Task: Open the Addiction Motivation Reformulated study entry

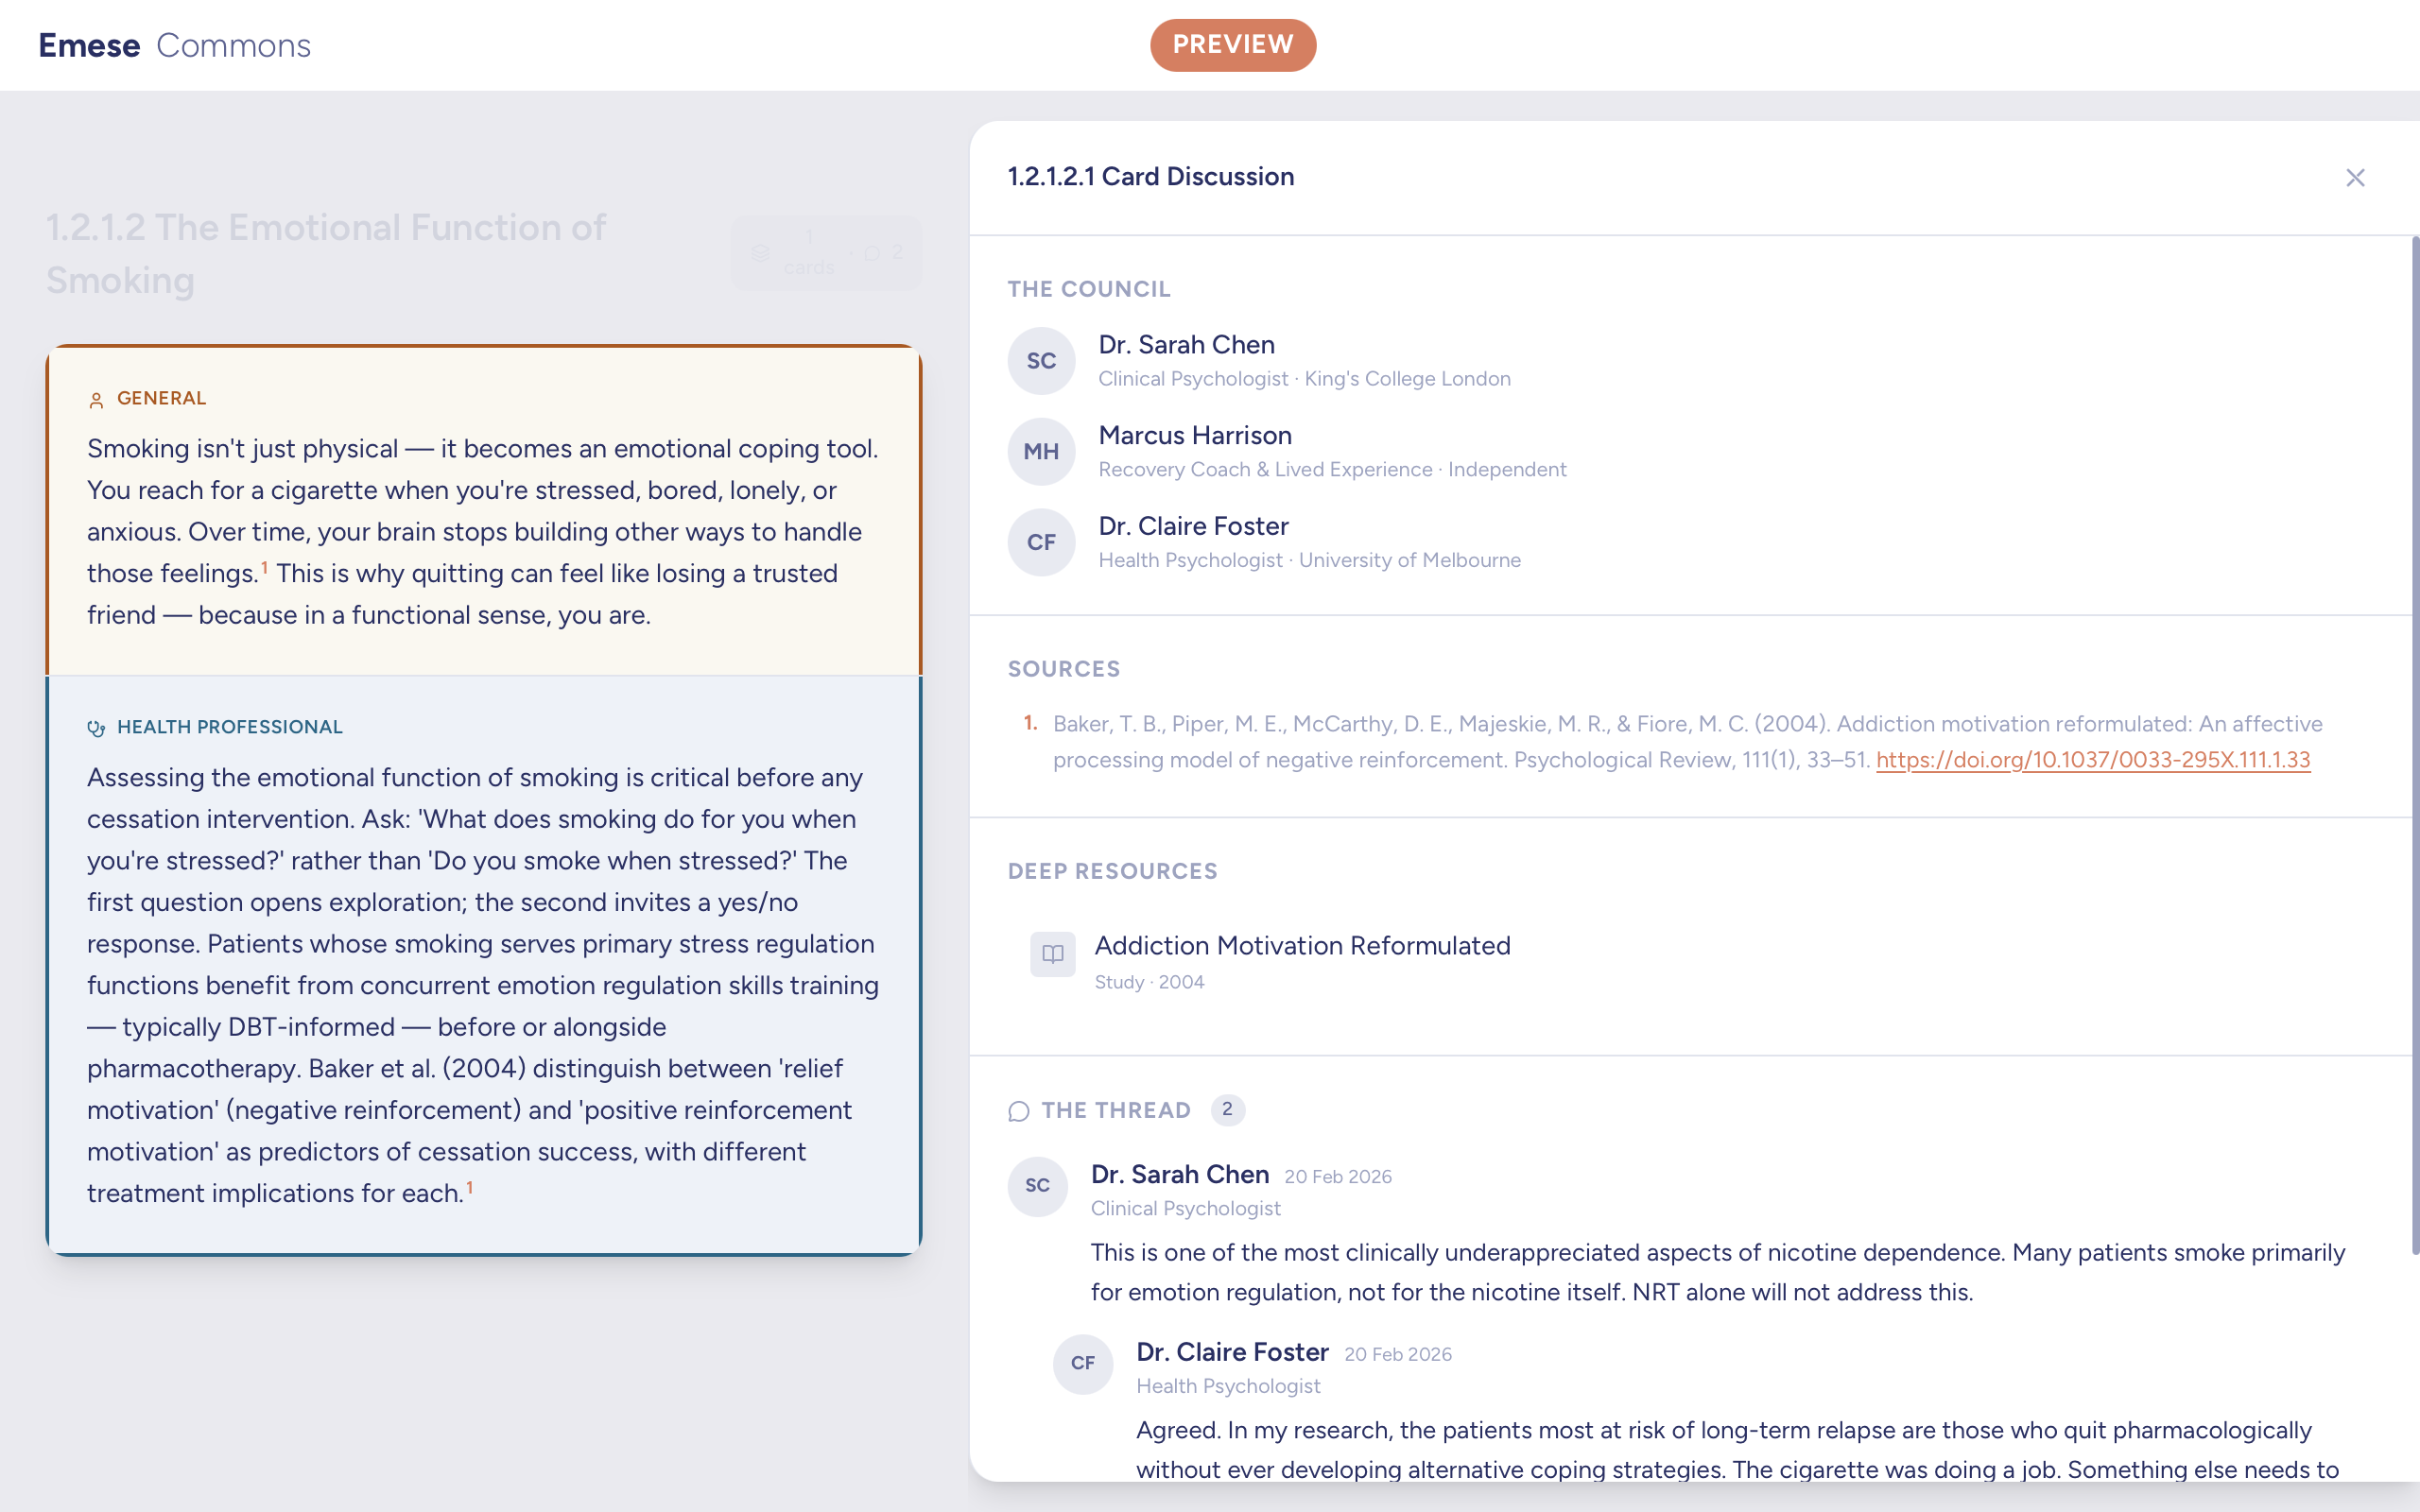Action: click(1302, 945)
